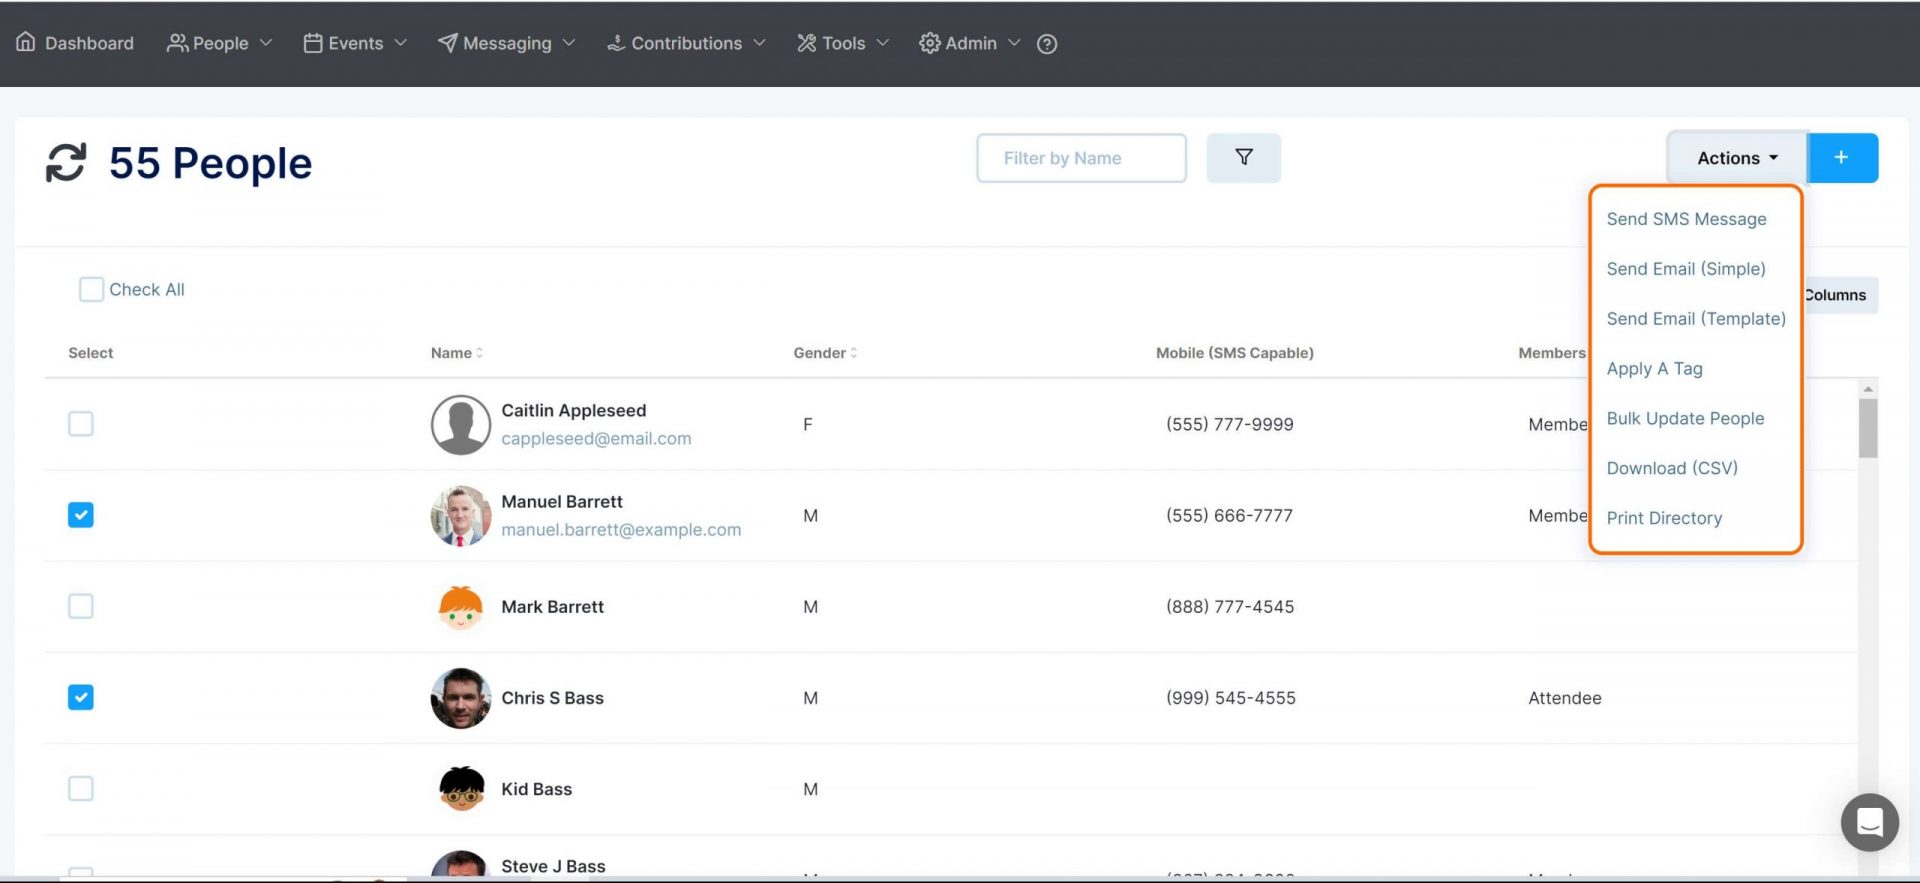The width and height of the screenshot is (1920, 883).
Task: Open the cappleseed@email.com email link
Action: coord(596,439)
